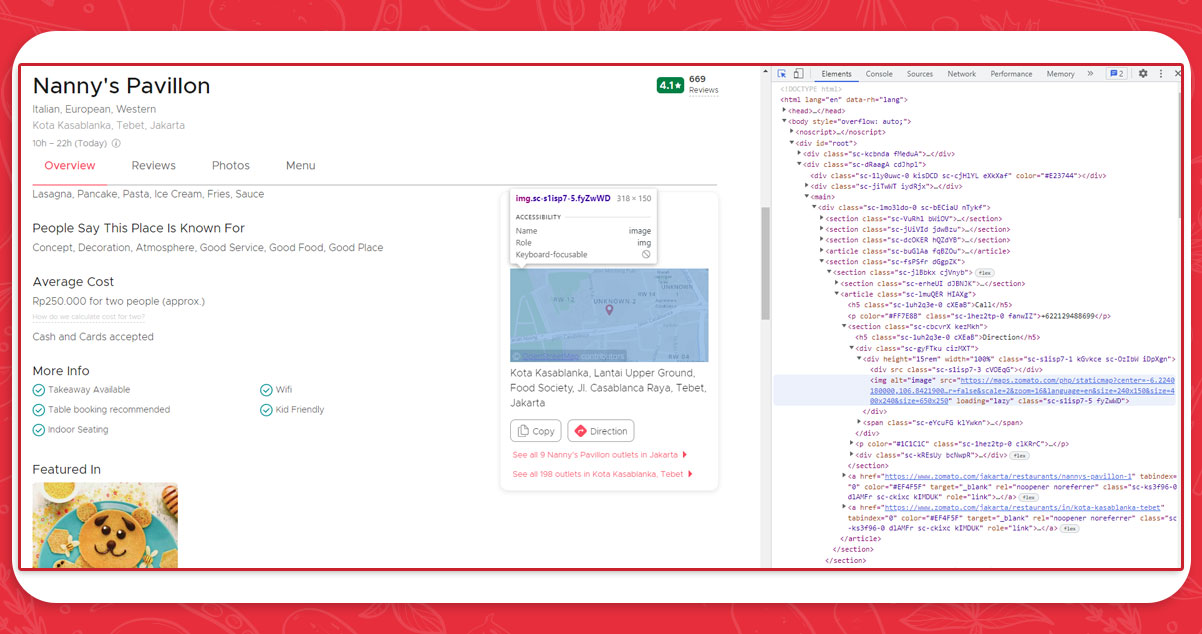Toggle the device toolbar icon
This screenshot has height=634, width=1202.
[x=798, y=74]
